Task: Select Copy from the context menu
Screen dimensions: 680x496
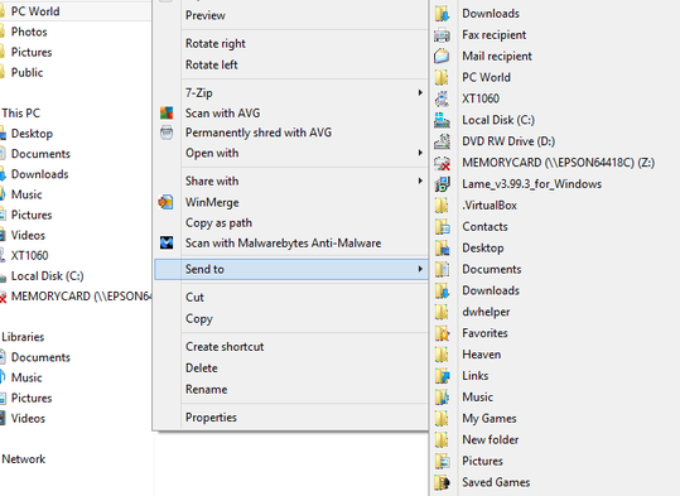Action: tap(199, 319)
